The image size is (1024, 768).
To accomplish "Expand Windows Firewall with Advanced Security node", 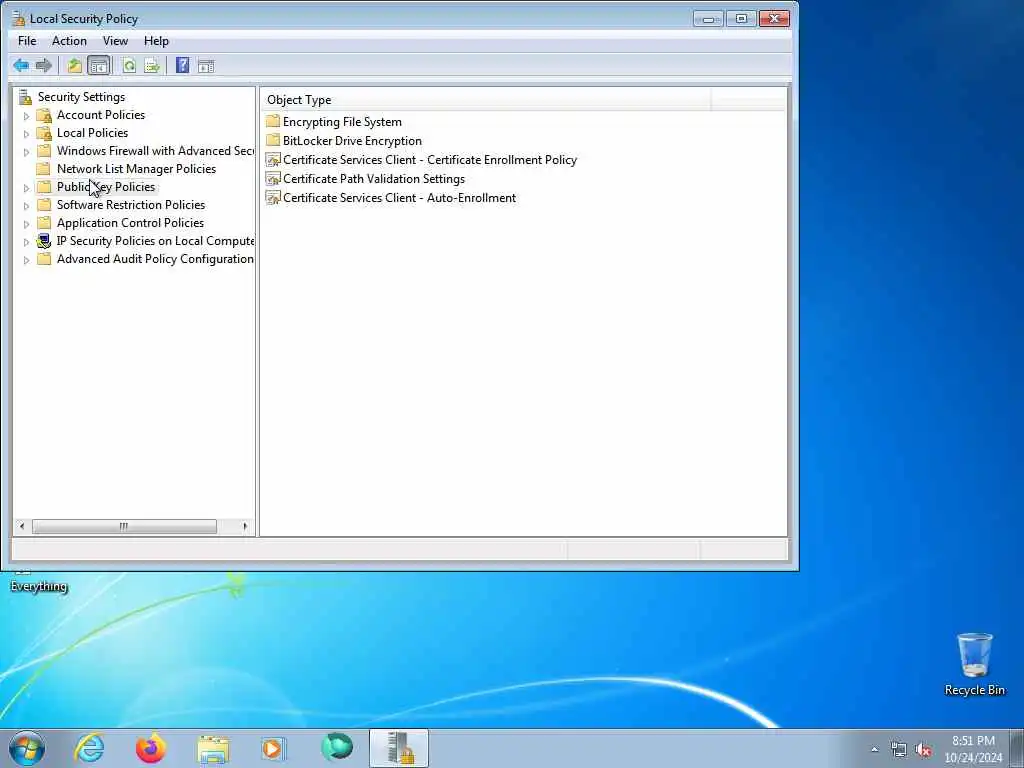I will 26,152.
